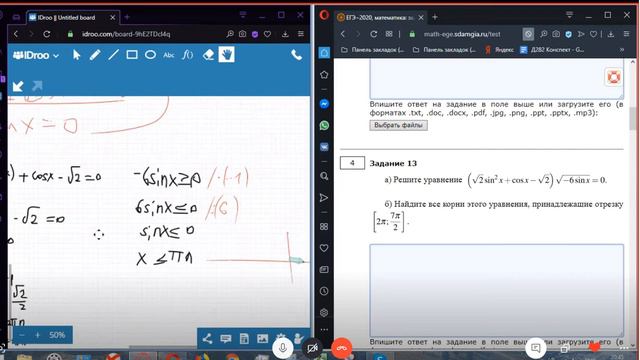The height and width of the screenshot is (360, 640).
Task: Open downloads in left browser window
Action: (x=285, y=34)
